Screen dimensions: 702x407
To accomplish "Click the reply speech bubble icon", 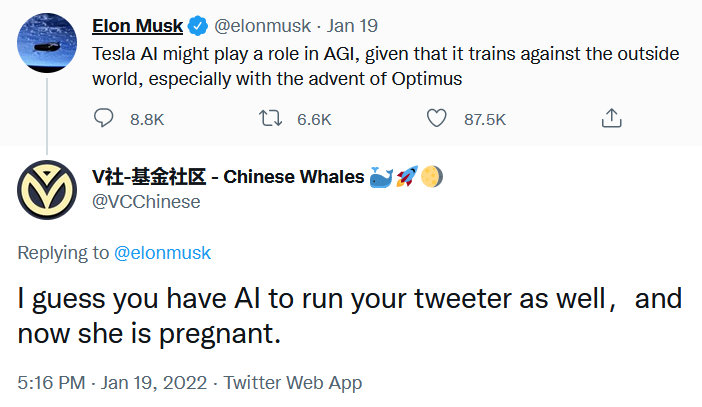I will click(x=105, y=119).
